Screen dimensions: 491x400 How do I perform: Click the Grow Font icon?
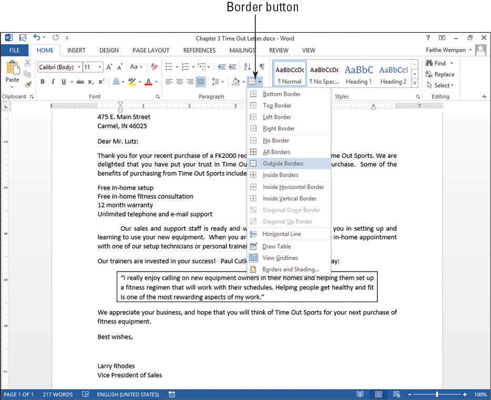[109, 67]
